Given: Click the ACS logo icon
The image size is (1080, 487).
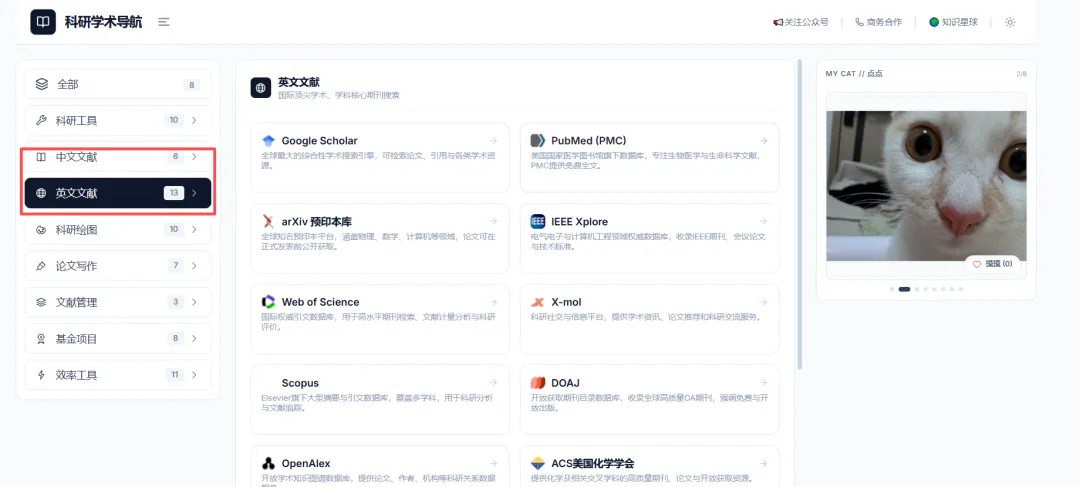Looking at the screenshot, I should click(x=538, y=464).
